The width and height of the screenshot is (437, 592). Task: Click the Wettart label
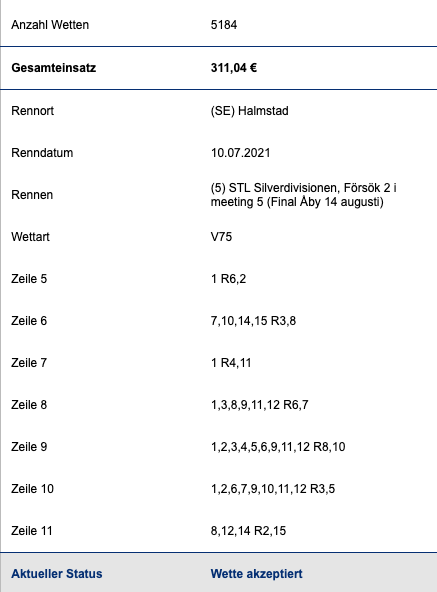point(30,237)
